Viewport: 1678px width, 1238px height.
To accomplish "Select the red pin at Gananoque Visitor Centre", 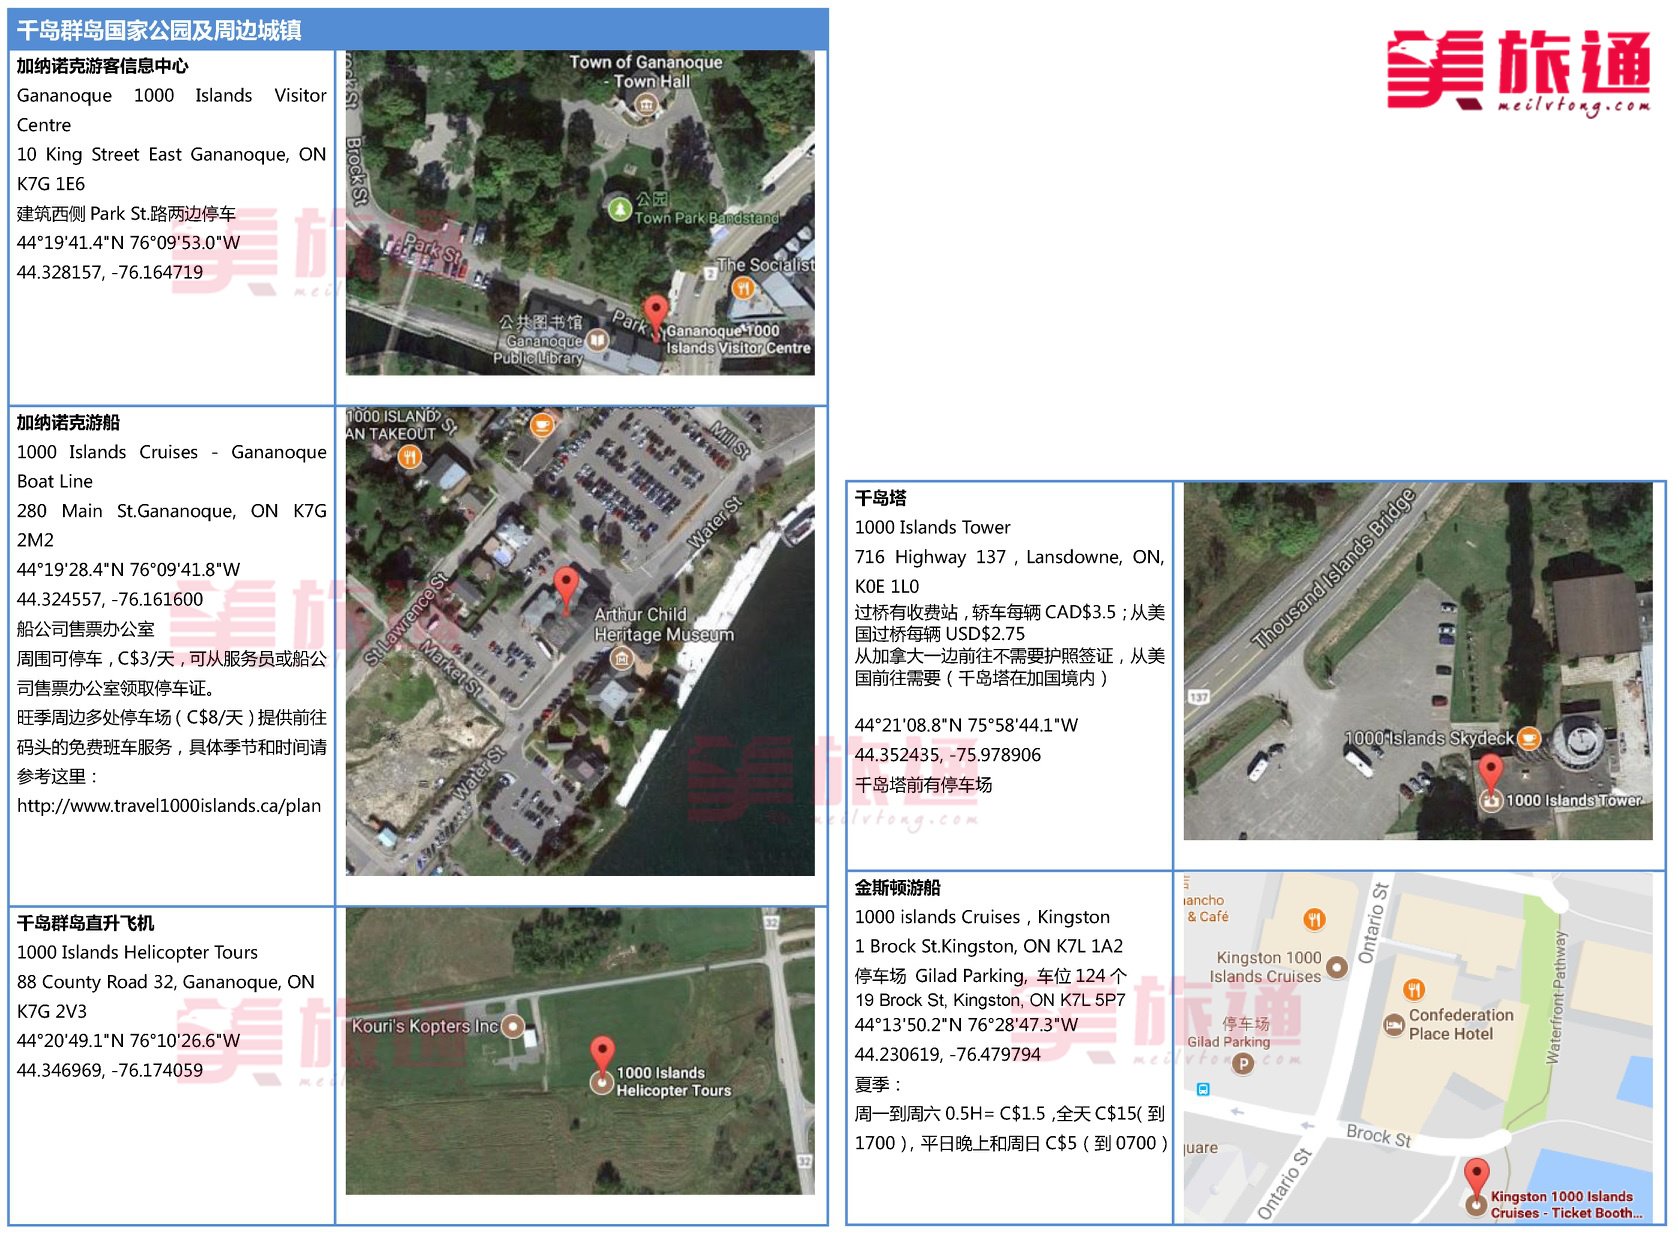I will coord(655,313).
